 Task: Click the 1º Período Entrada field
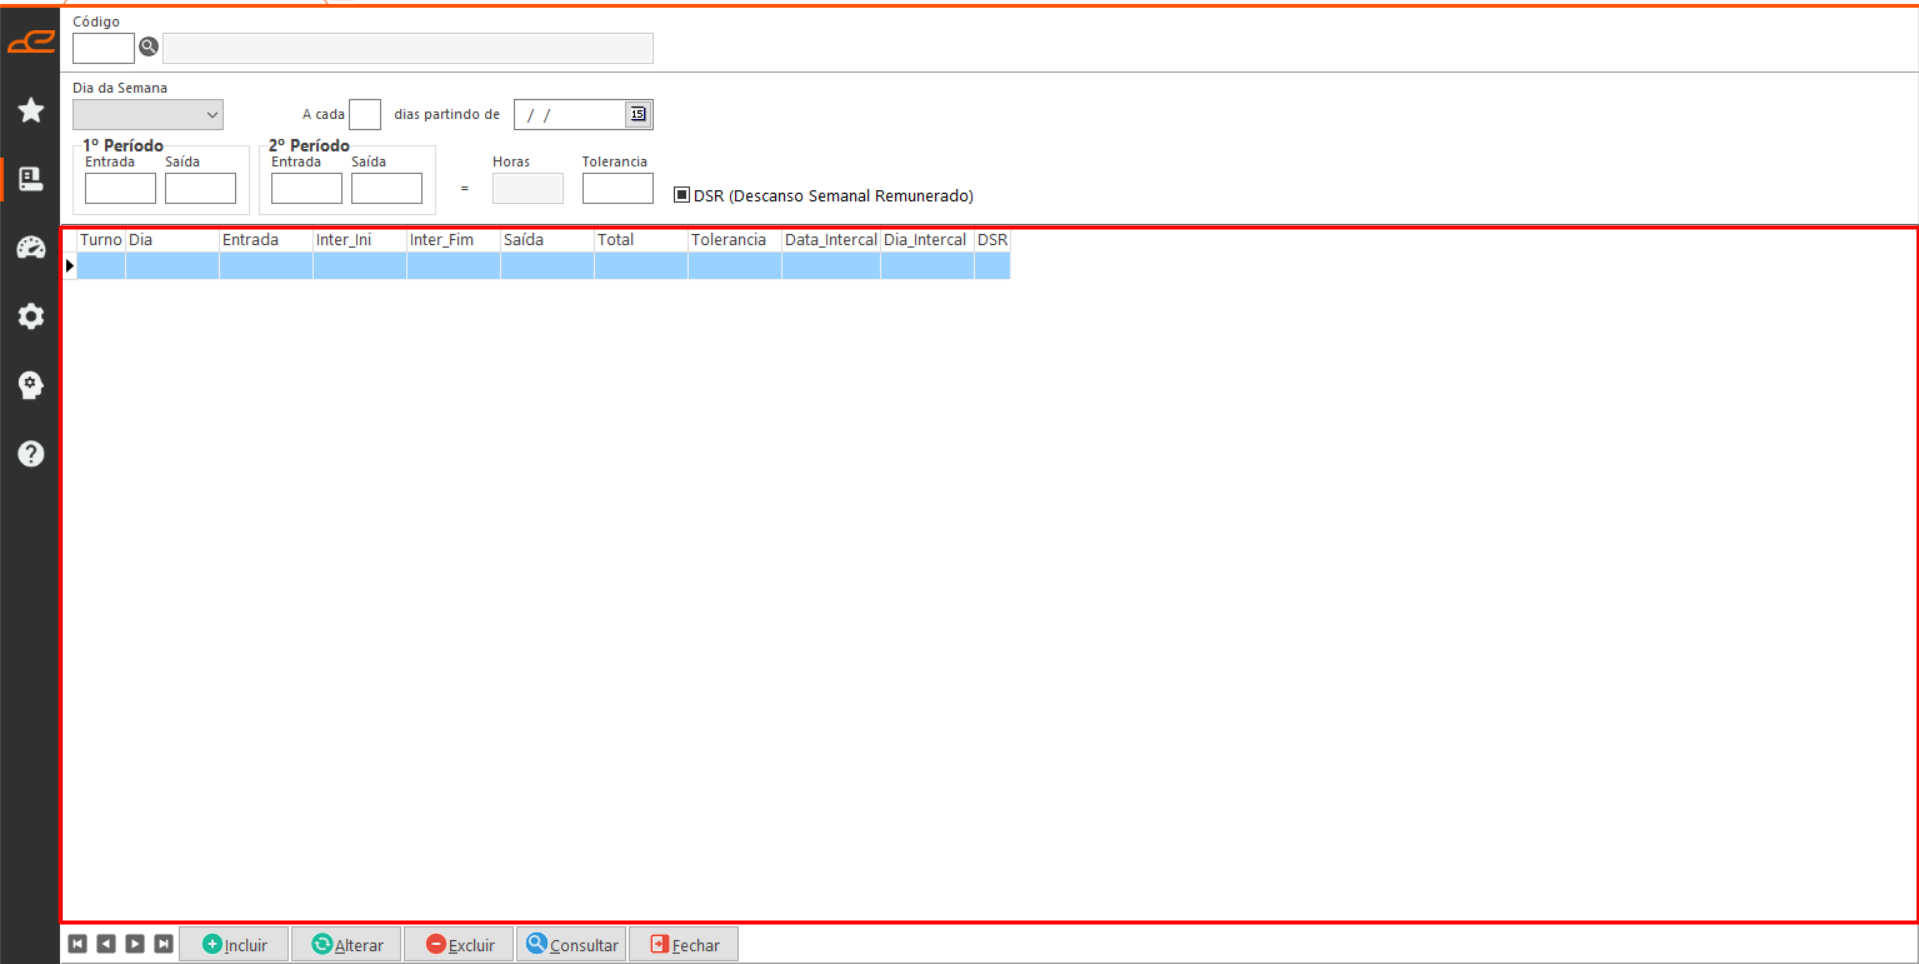120,188
